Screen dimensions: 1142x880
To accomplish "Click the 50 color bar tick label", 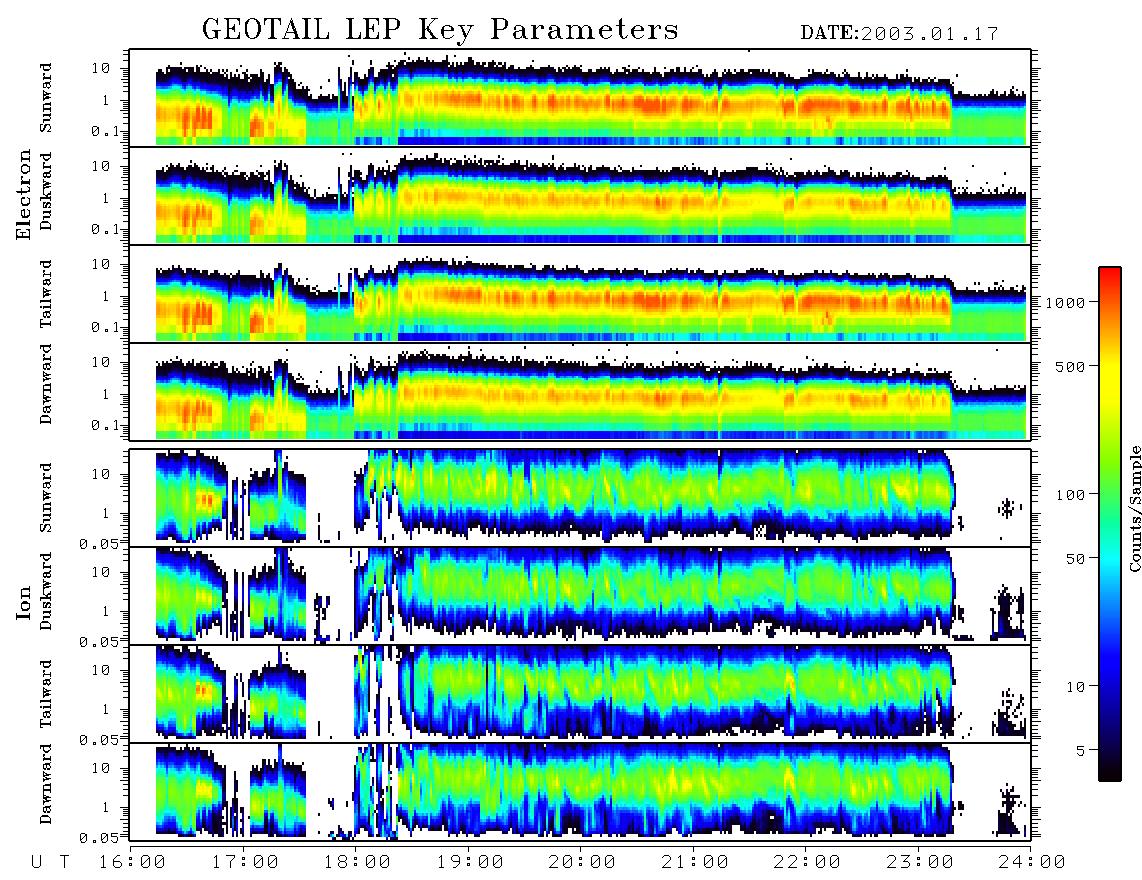I will [1075, 559].
